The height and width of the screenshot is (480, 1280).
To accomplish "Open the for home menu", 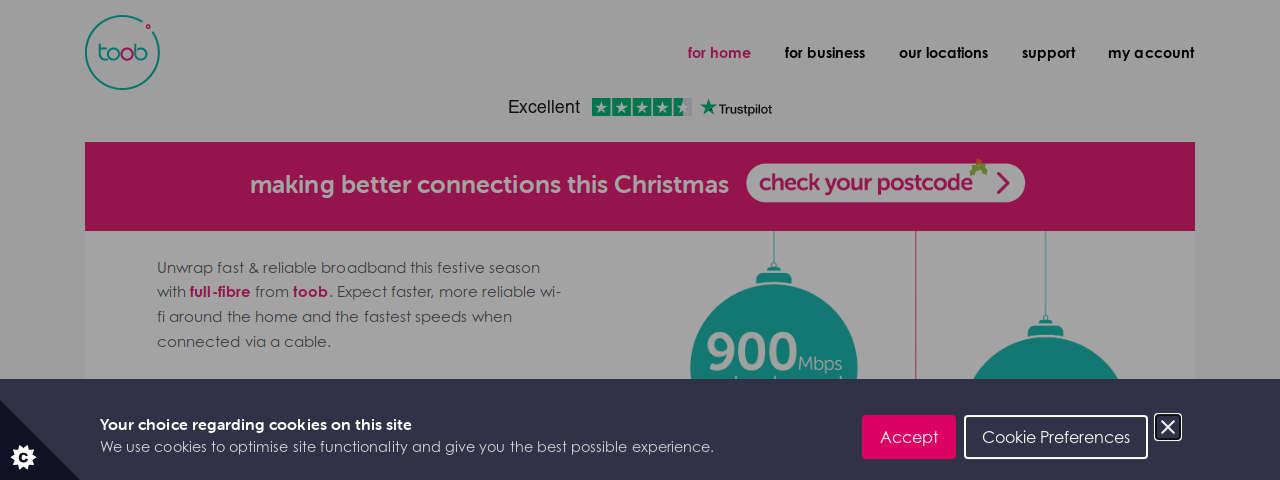I will 719,53.
